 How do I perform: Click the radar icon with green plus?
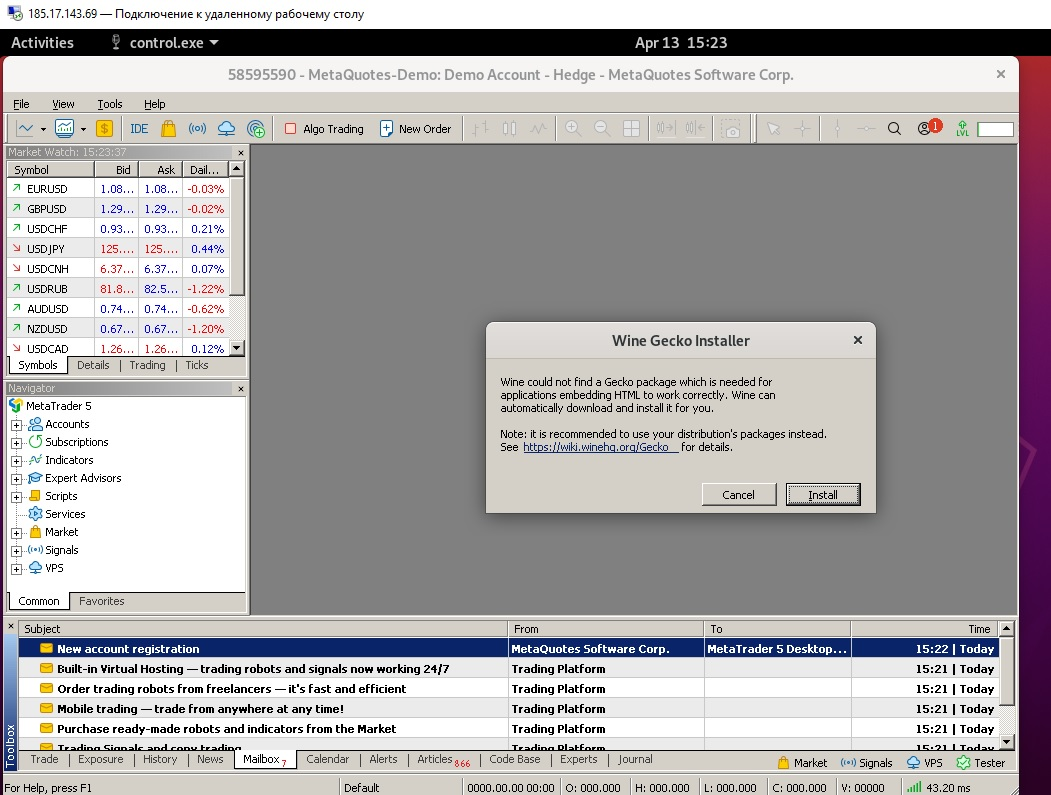[x=256, y=128]
